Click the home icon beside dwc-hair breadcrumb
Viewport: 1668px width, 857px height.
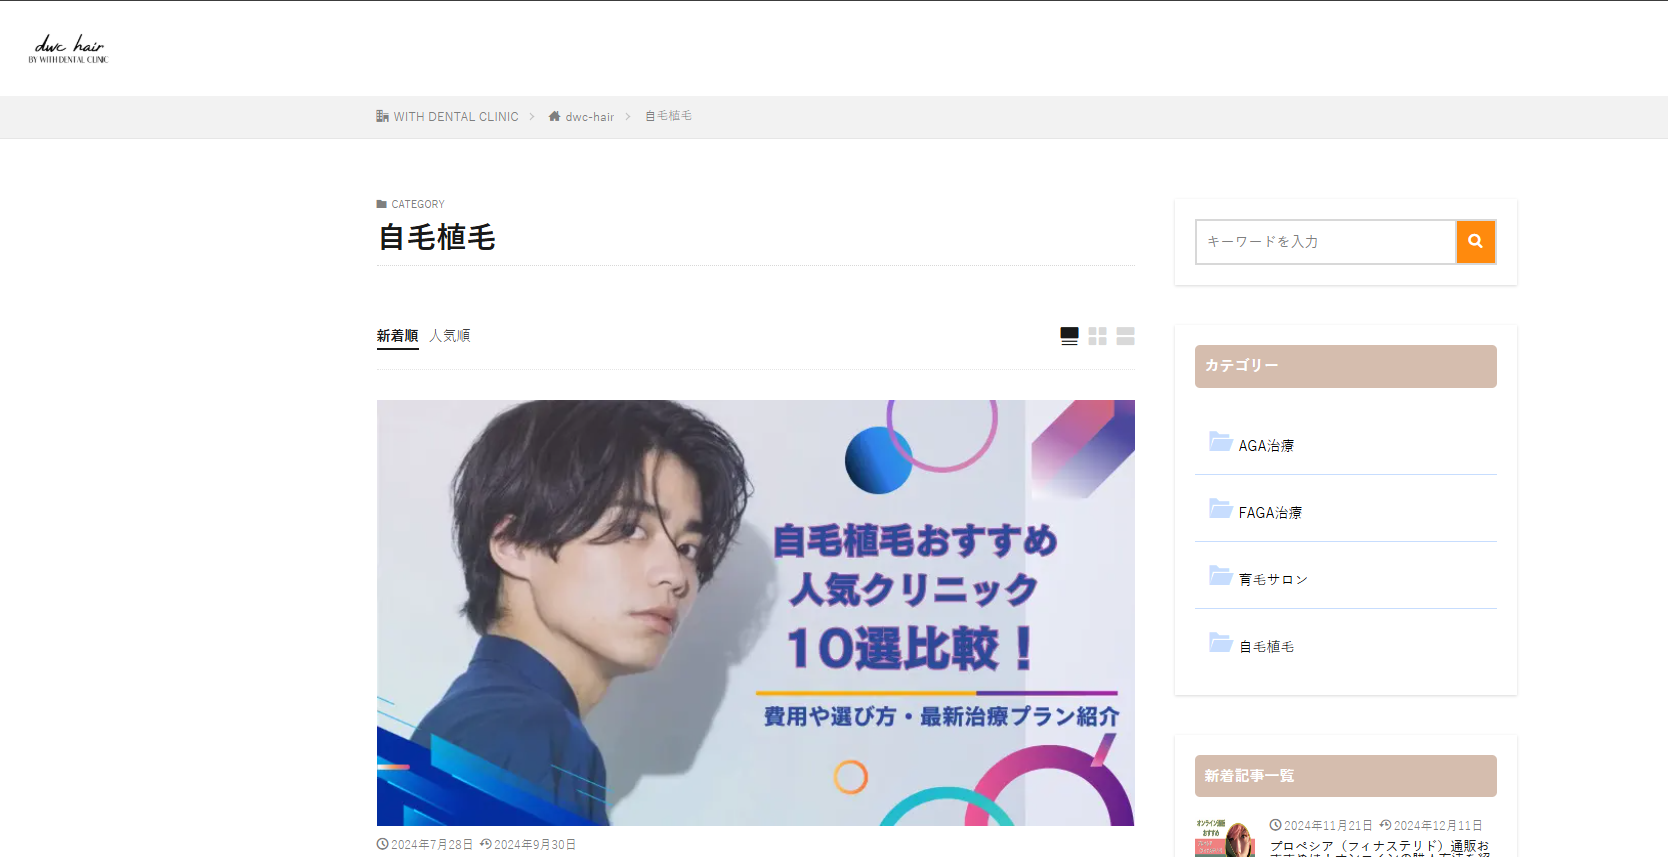point(554,116)
